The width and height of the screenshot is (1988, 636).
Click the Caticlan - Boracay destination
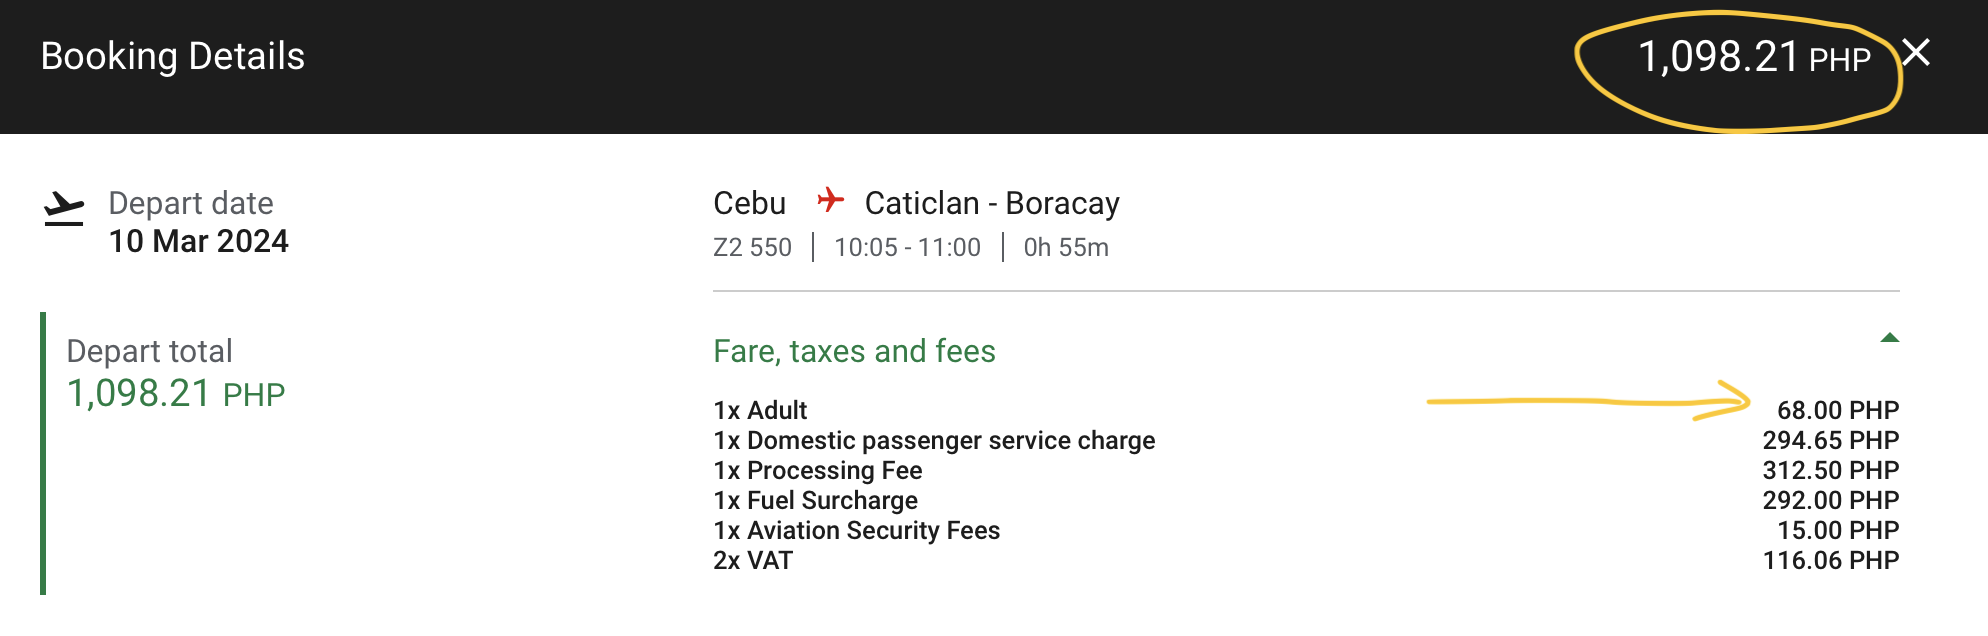pos(991,203)
